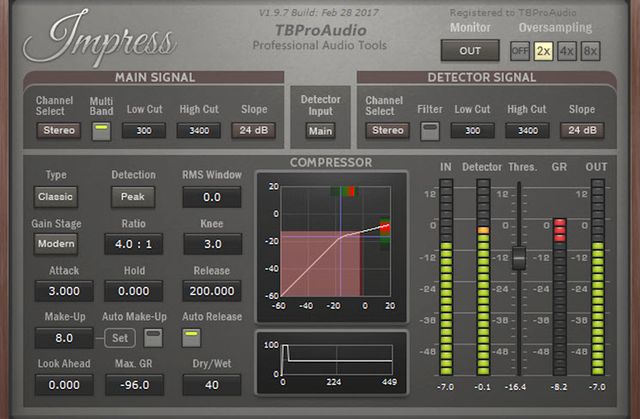640x419 pixels.
Task: Turn oversampling OFF
Action: [520, 51]
